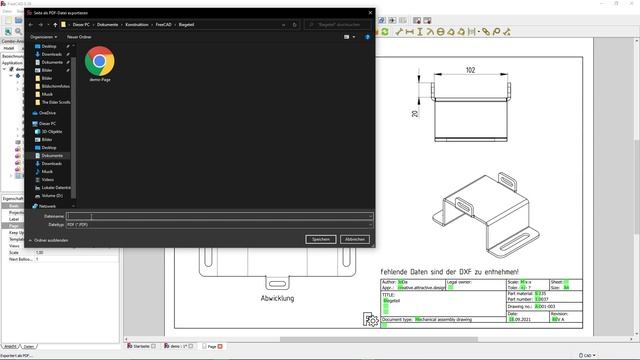Select Musik folder under quick access

click(x=47, y=94)
